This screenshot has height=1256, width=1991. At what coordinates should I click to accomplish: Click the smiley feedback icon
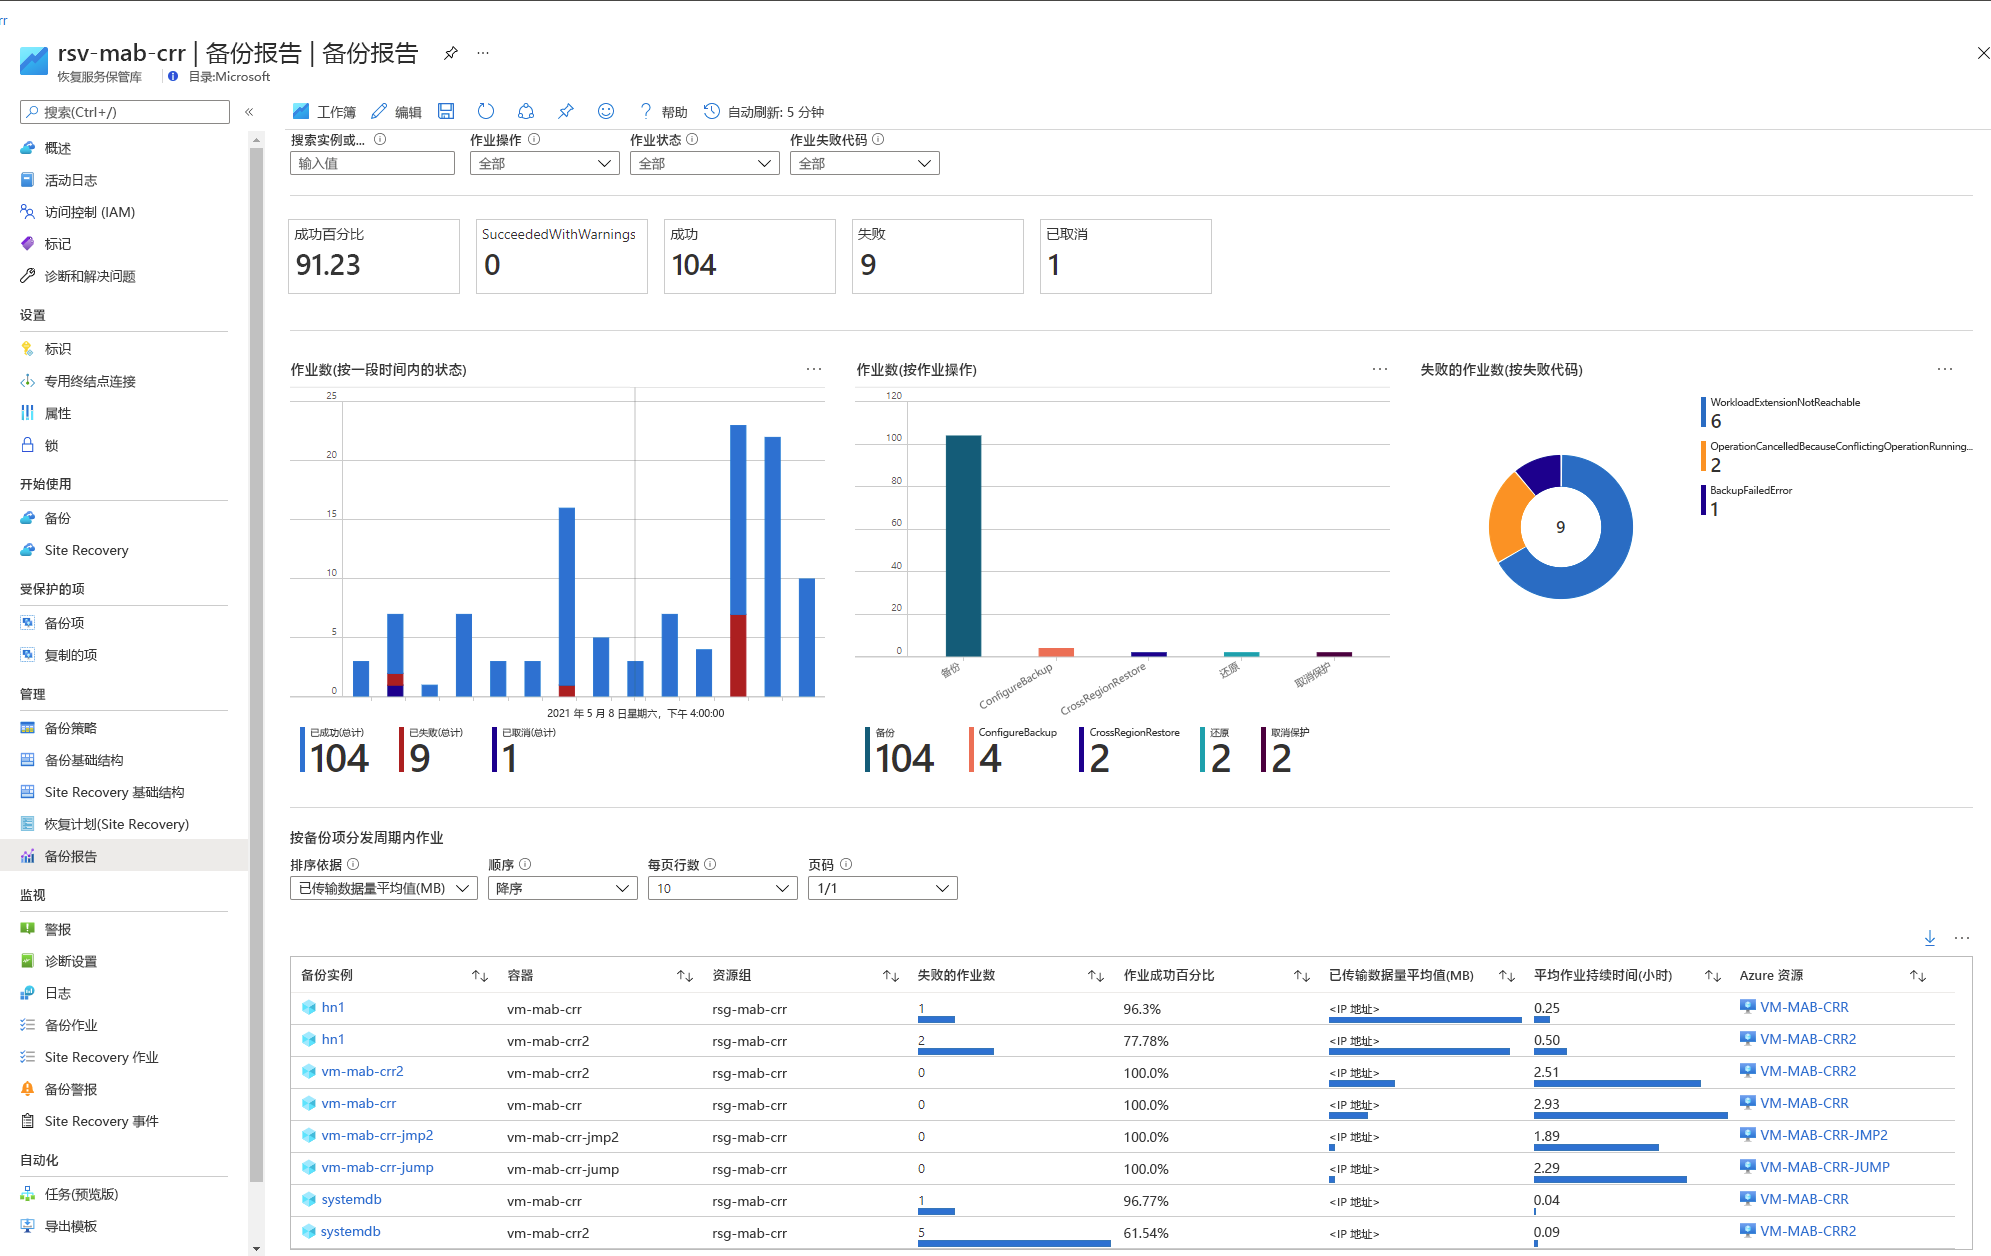606,111
